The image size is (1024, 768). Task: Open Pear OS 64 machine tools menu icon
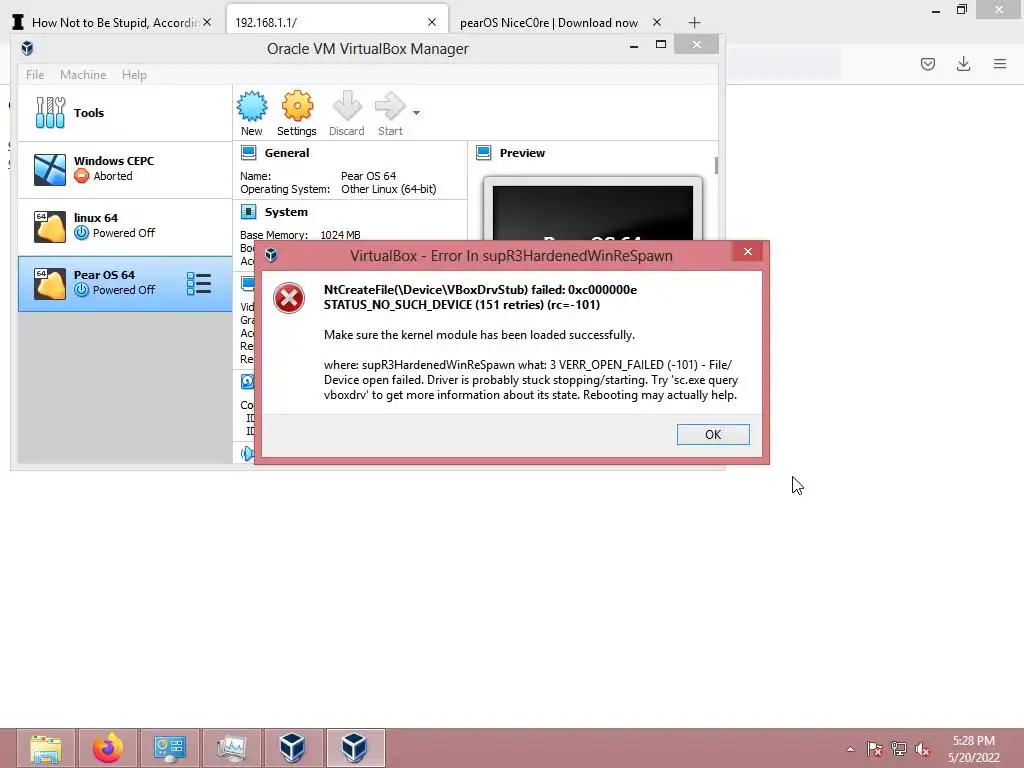(x=199, y=283)
